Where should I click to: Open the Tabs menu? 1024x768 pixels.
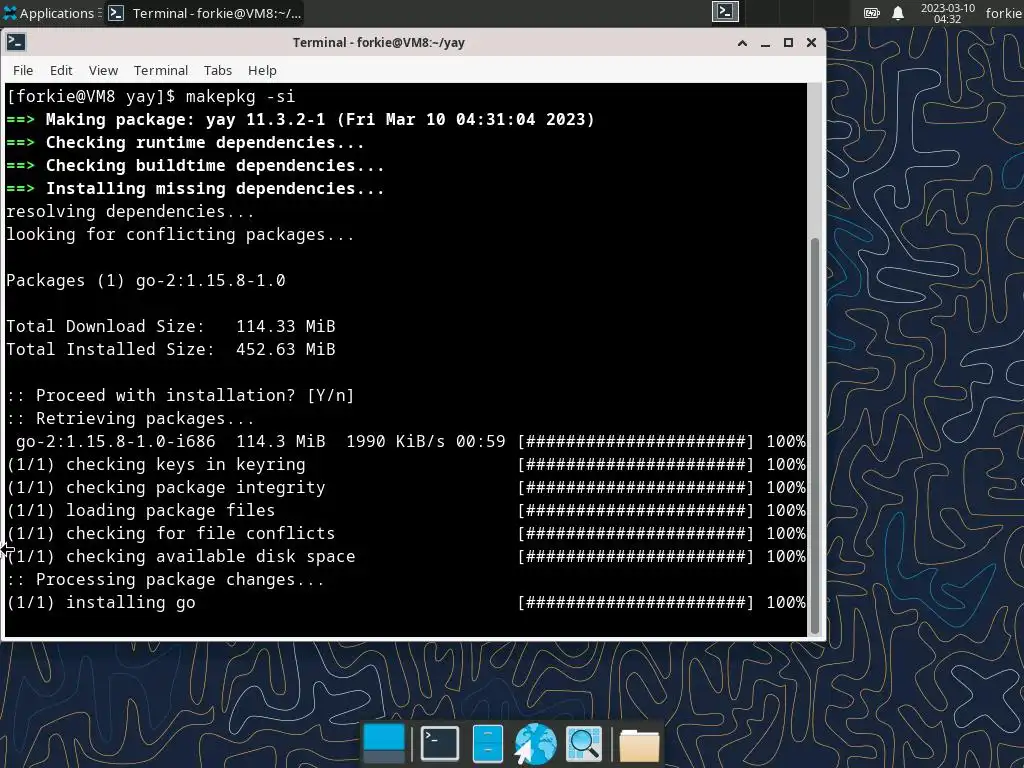(217, 71)
